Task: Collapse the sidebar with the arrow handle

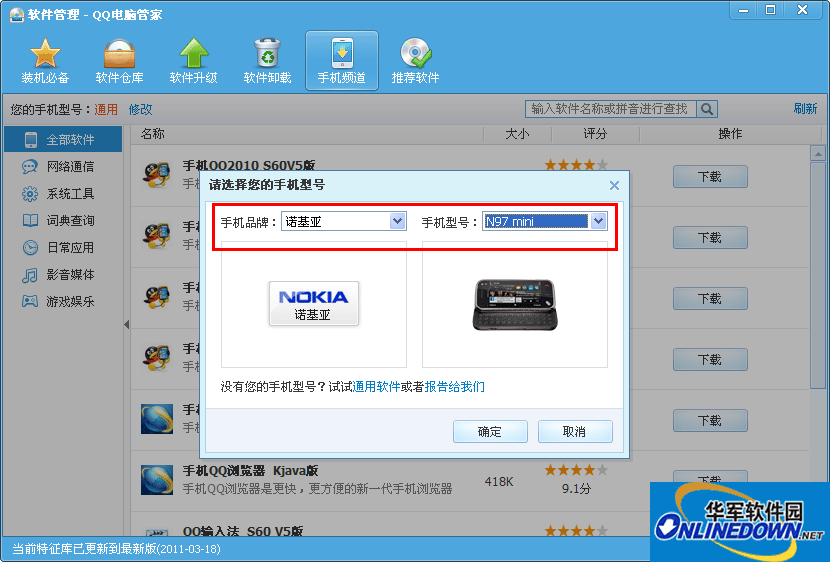Action: [x=127, y=324]
